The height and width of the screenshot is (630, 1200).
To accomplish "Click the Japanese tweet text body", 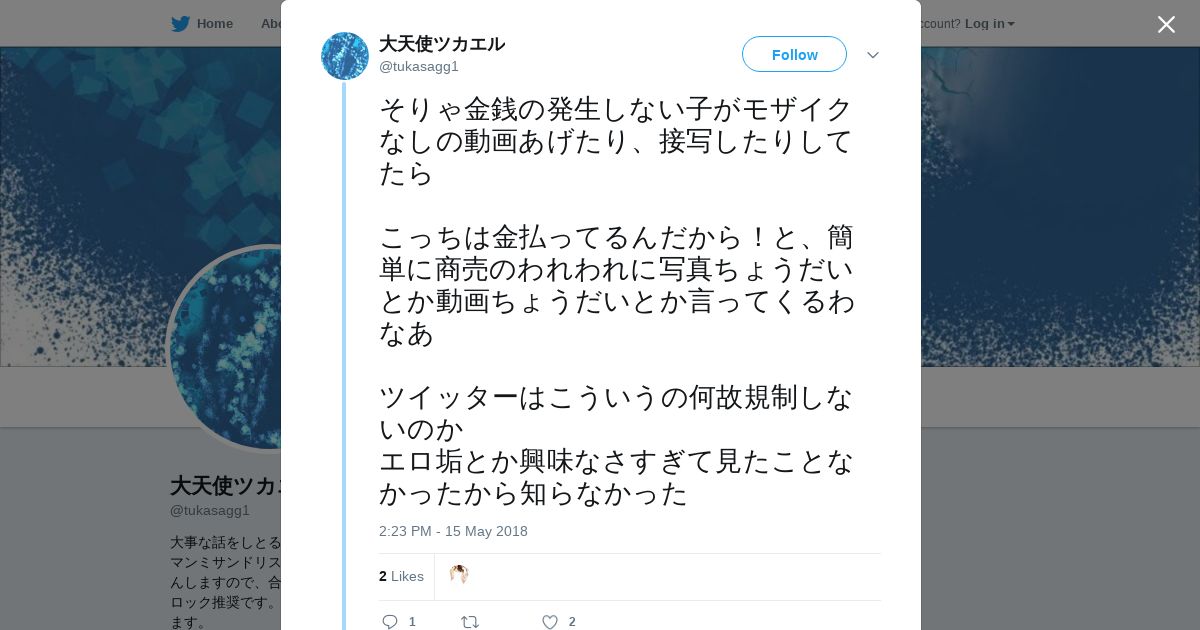I will coord(616,300).
